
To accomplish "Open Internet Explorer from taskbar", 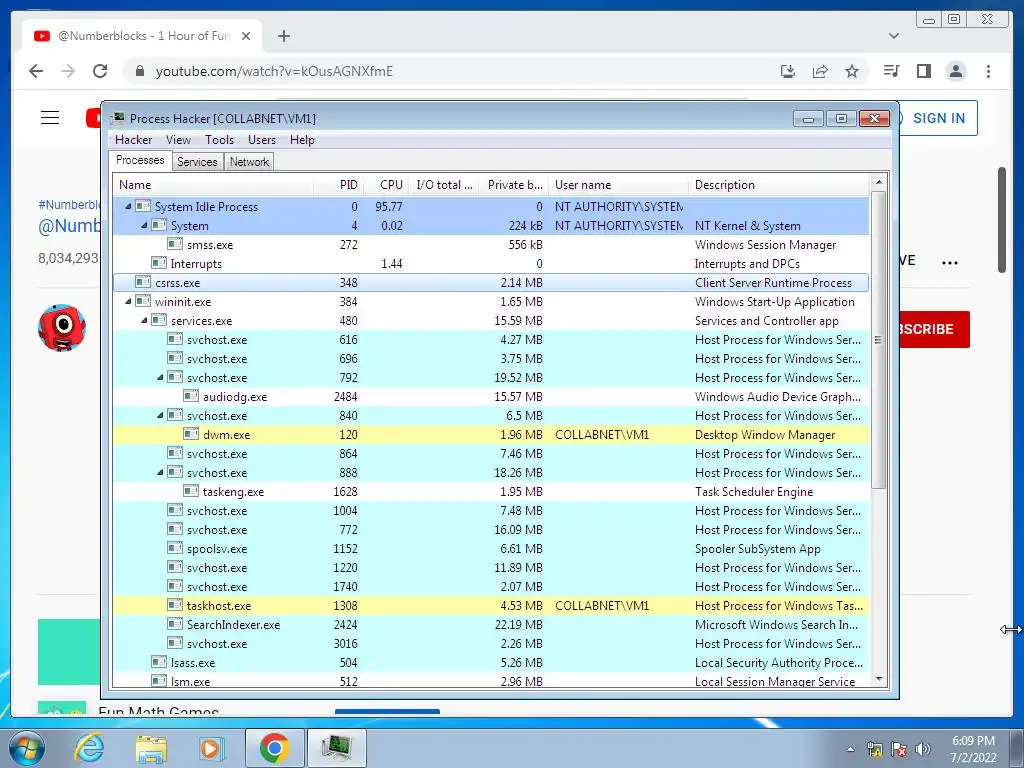I will pos(89,748).
